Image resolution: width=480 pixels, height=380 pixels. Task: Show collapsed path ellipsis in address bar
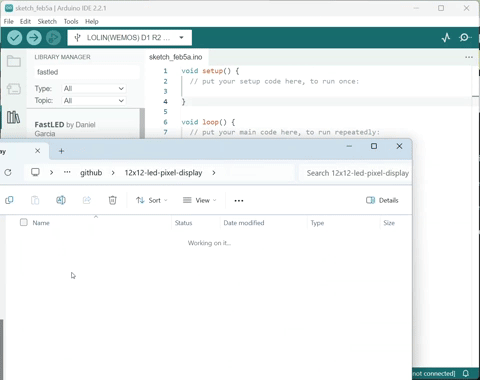point(67,172)
